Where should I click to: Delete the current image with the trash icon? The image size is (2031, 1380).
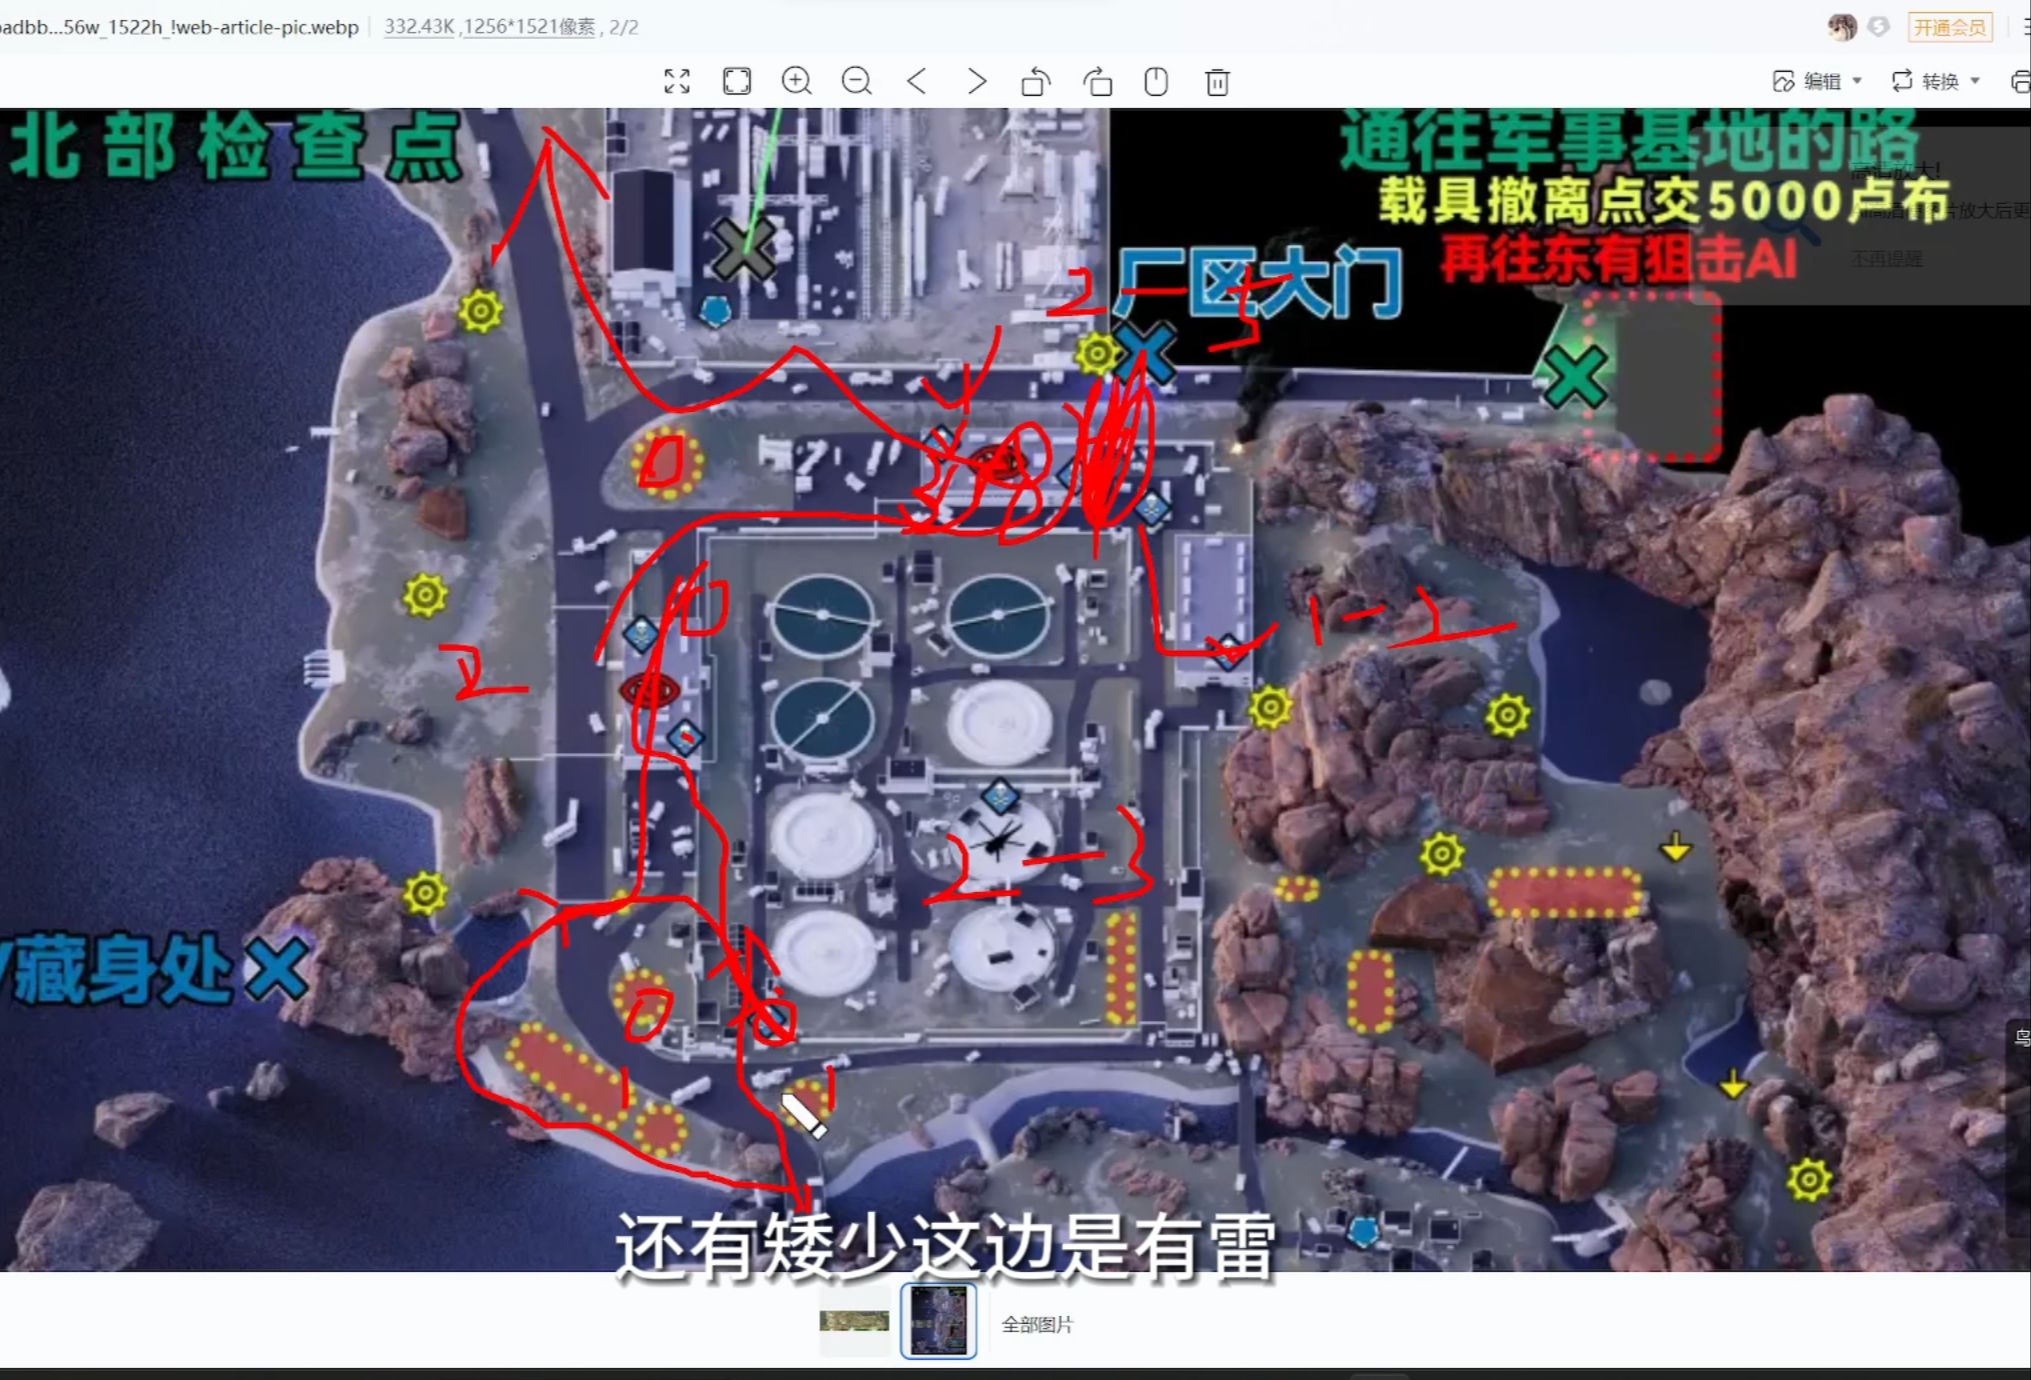point(1217,81)
